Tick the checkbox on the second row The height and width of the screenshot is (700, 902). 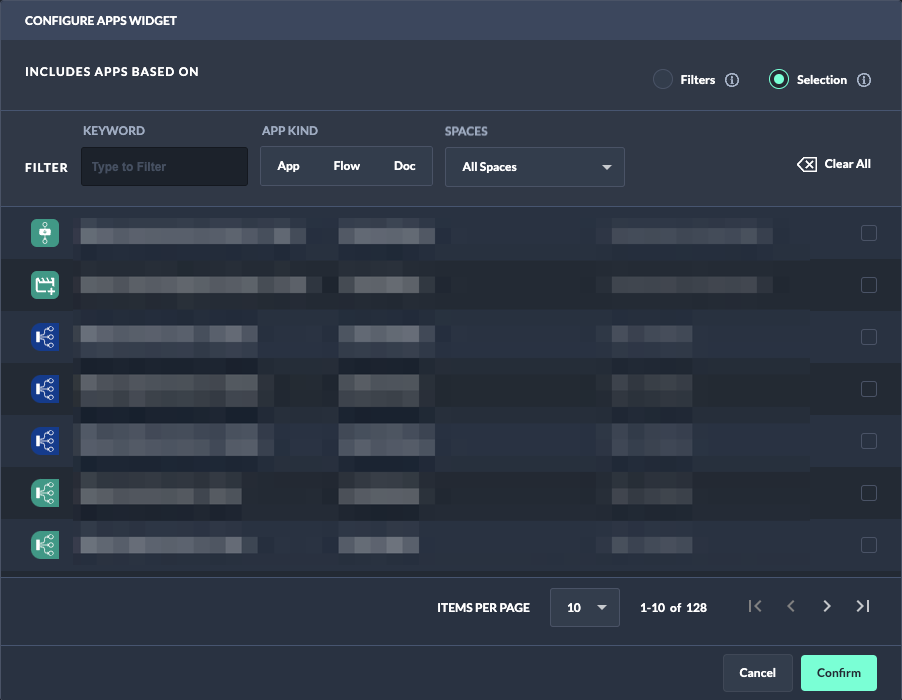point(869,285)
